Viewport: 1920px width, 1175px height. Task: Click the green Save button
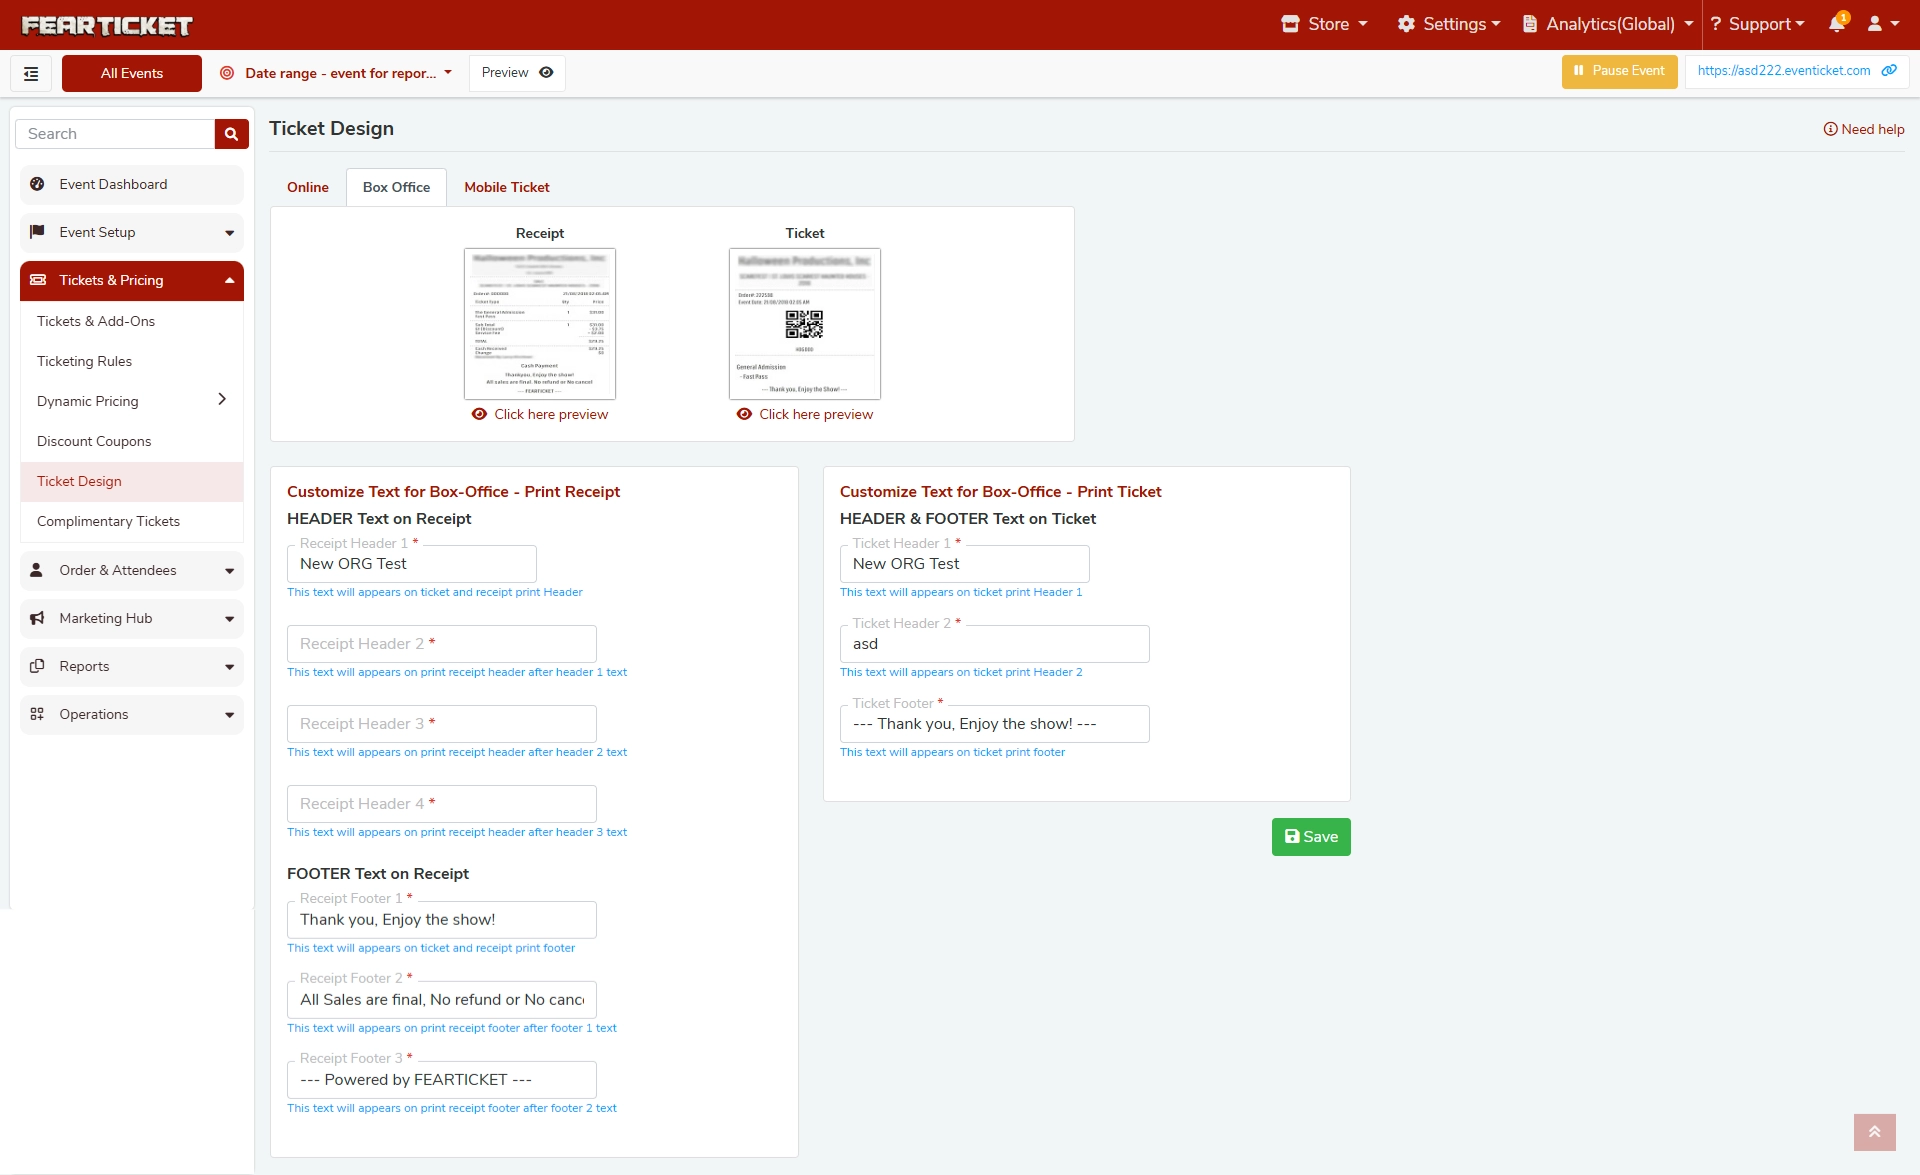click(1310, 837)
